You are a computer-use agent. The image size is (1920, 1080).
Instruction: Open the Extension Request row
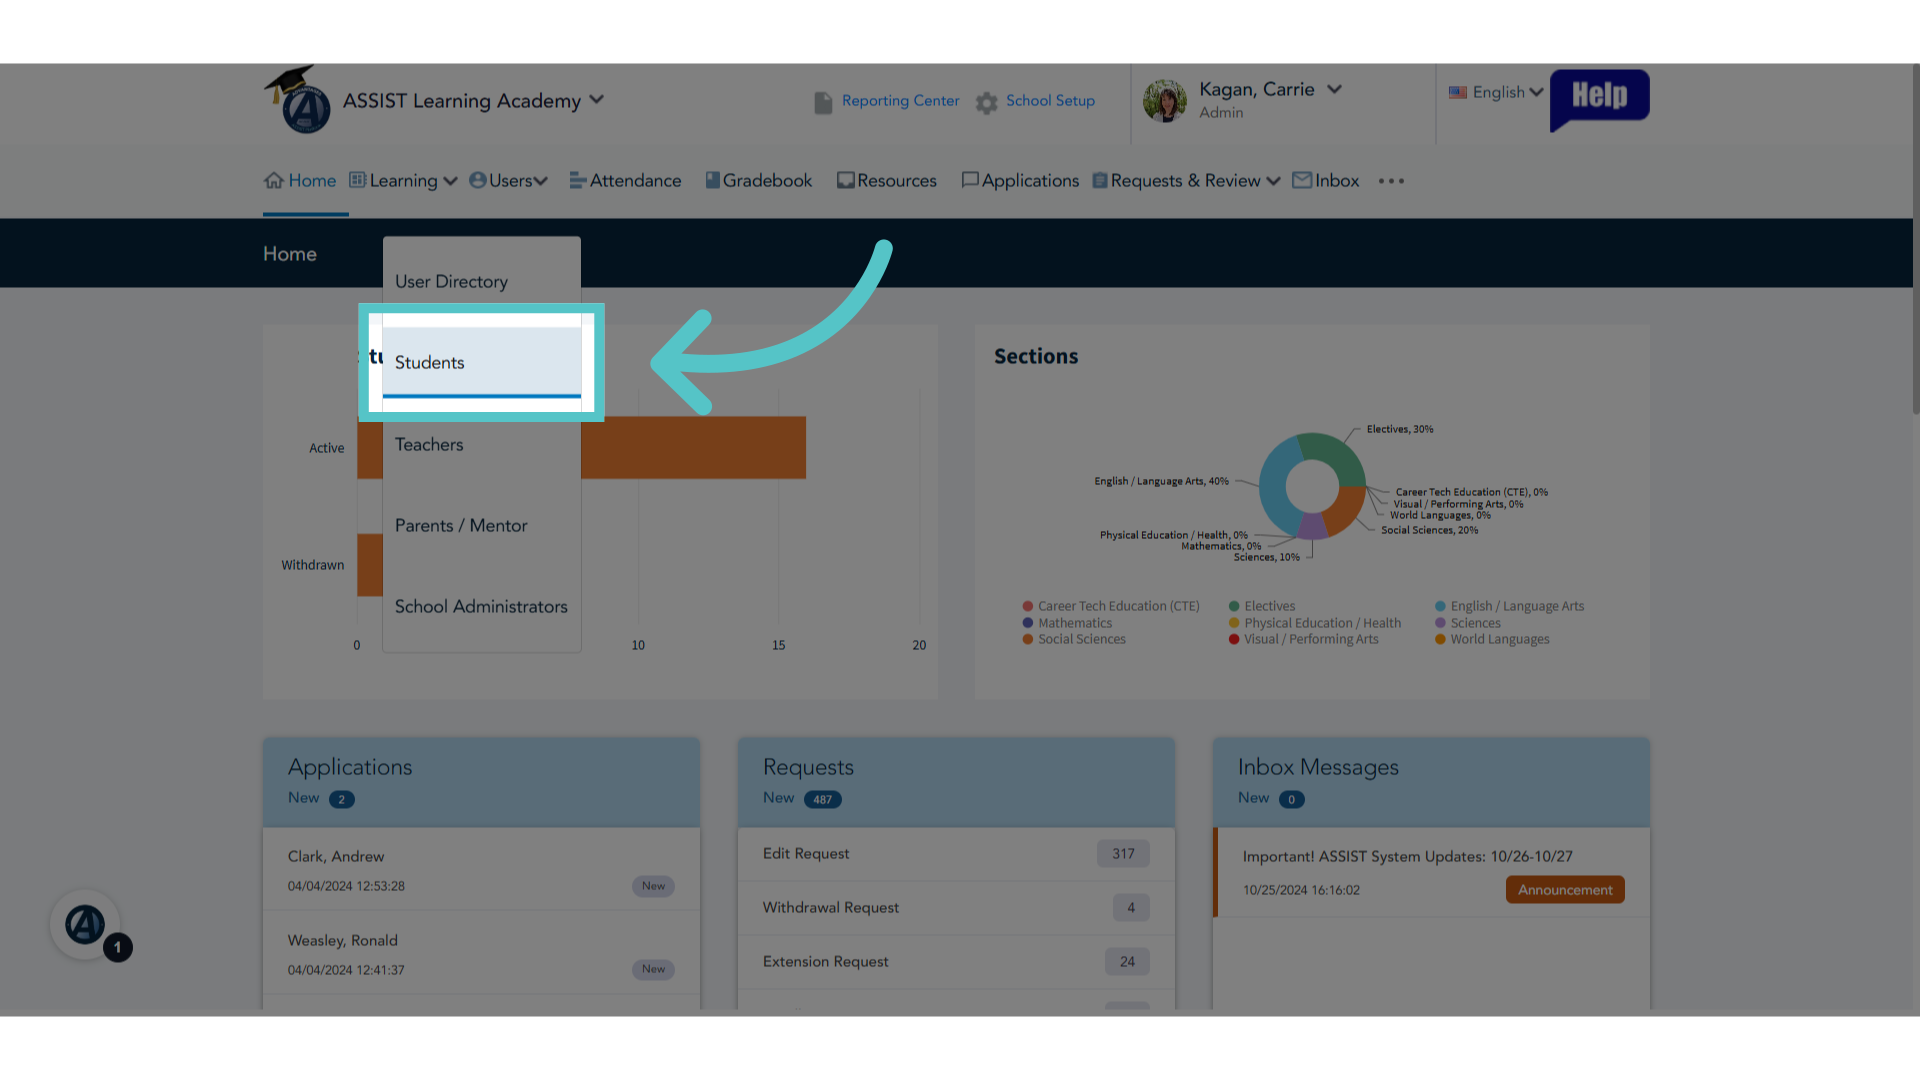pos(956,962)
